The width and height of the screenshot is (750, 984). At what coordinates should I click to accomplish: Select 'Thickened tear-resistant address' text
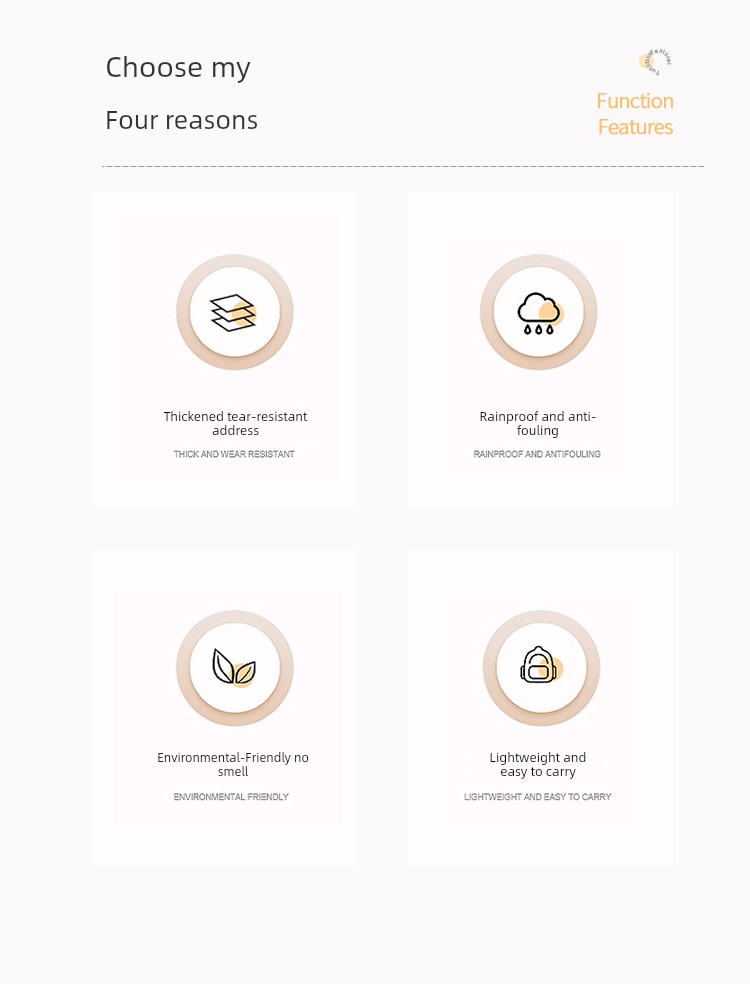pyautogui.click(x=235, y=424)
